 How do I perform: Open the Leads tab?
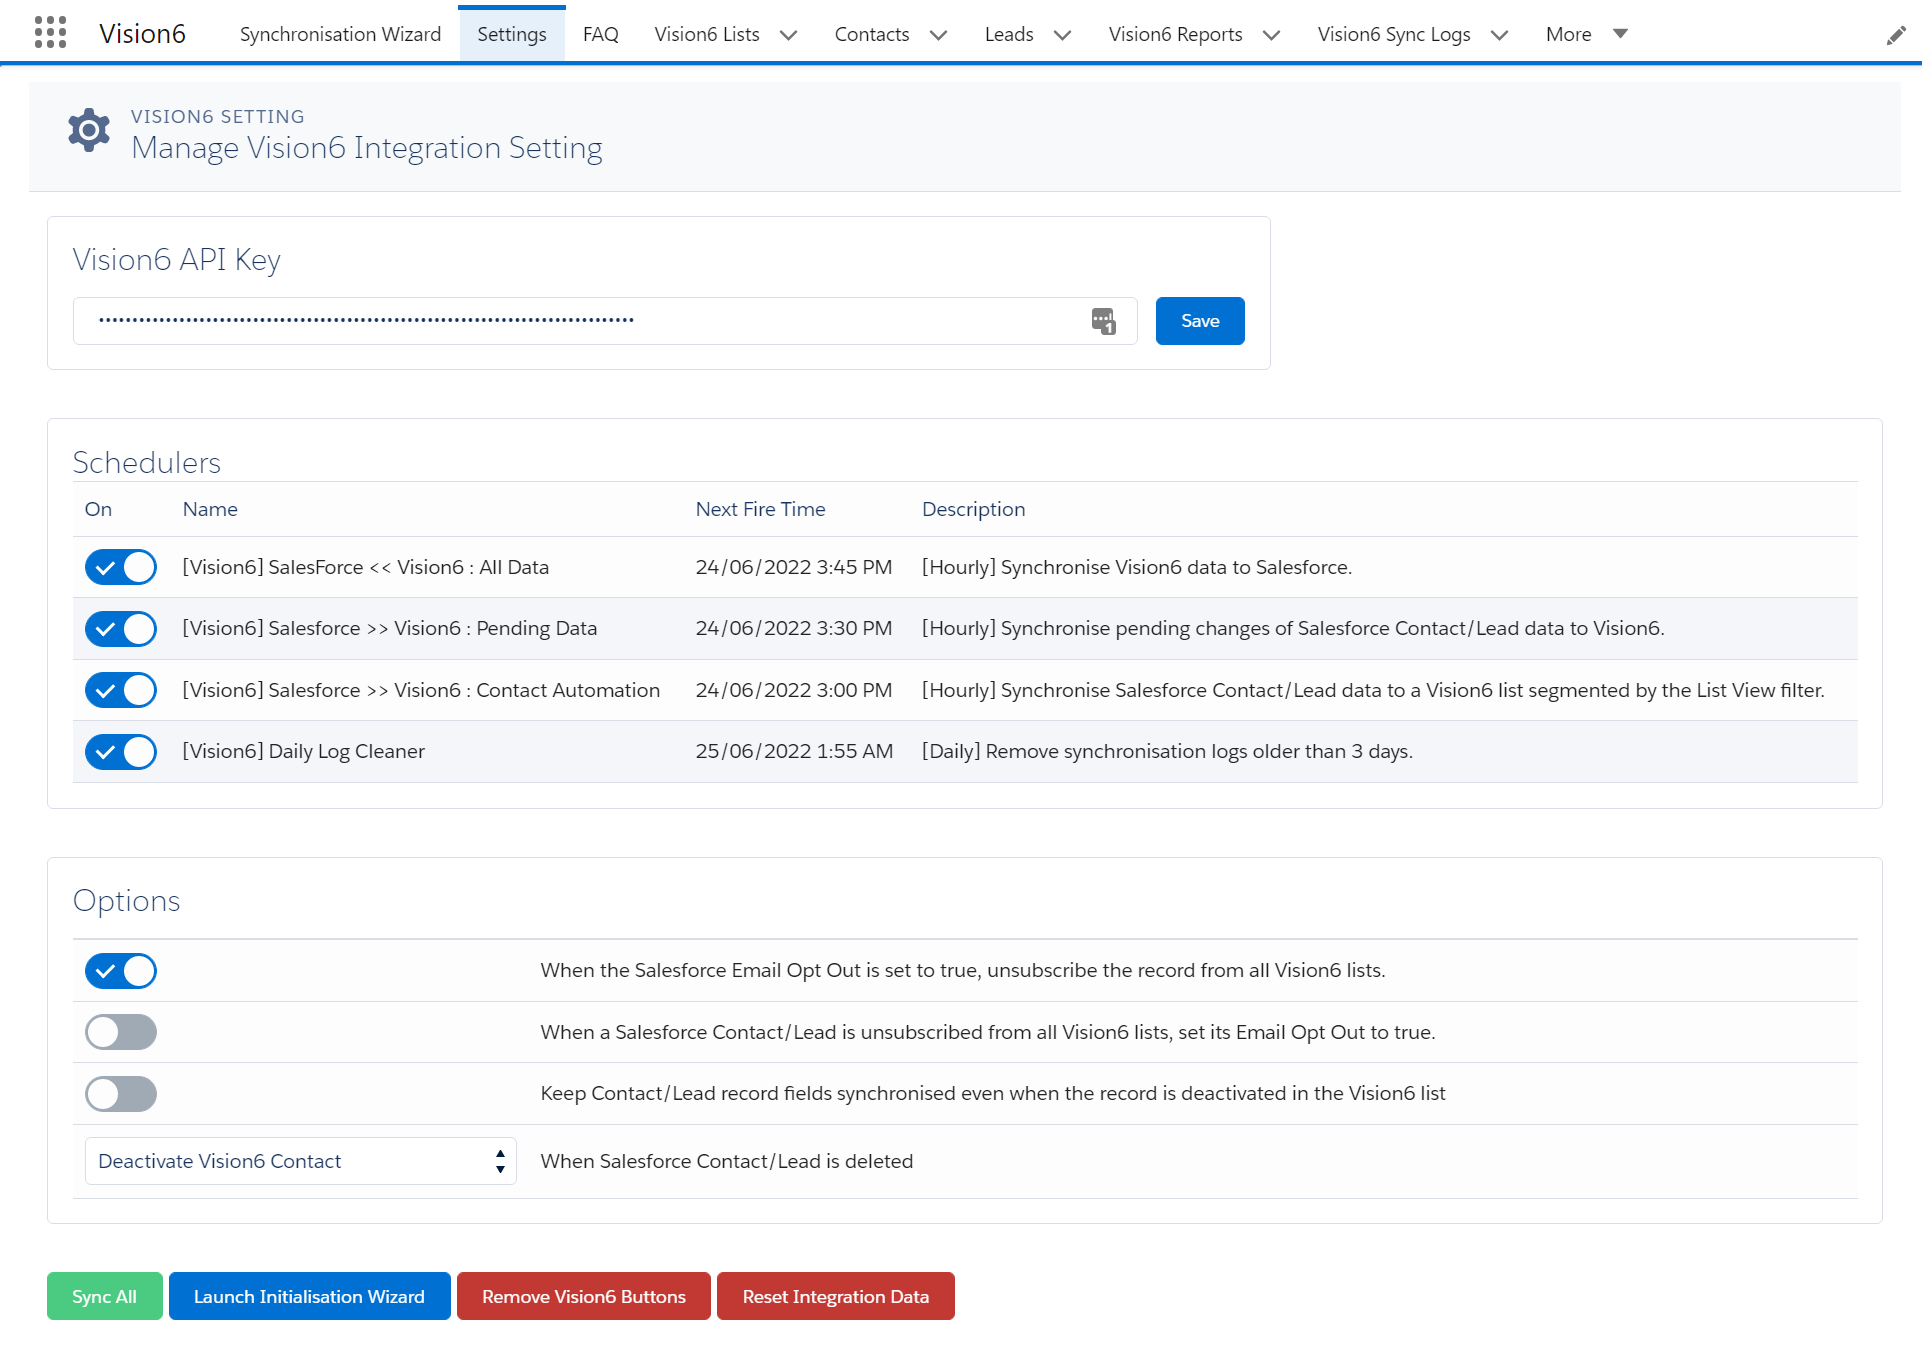tap(1009, 34)
